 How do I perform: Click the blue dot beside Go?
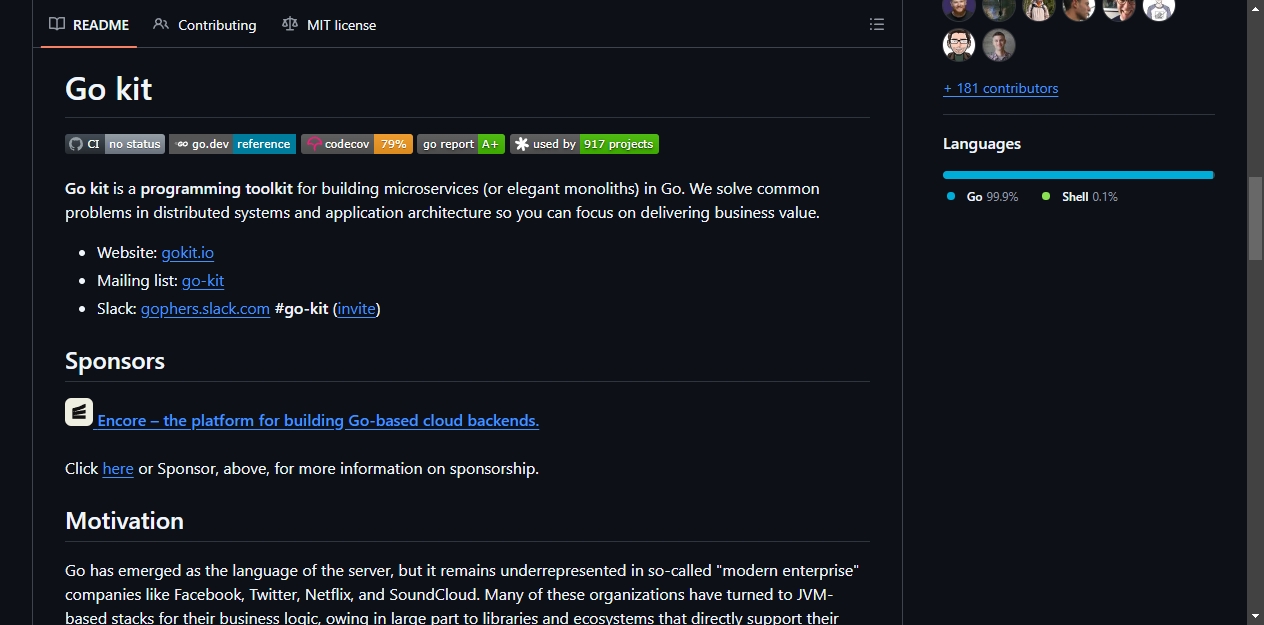951,196
